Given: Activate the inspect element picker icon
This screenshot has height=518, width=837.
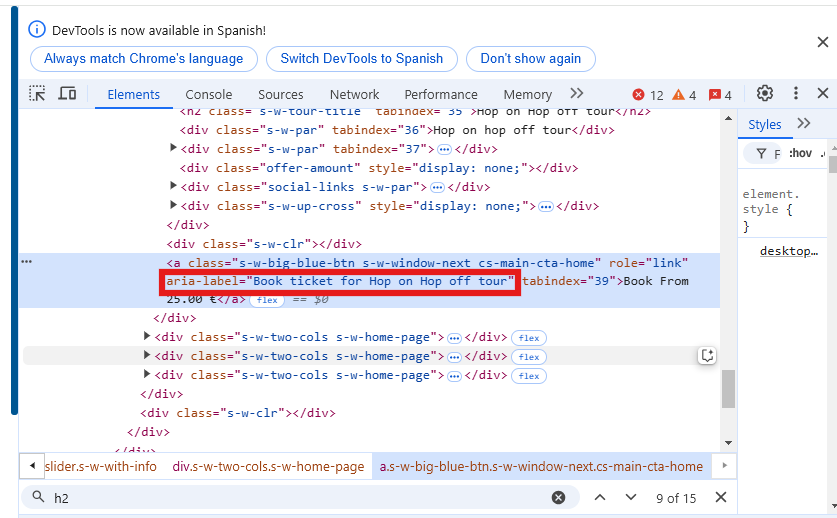Looking at the screenshot, I should tap(37, 94).
